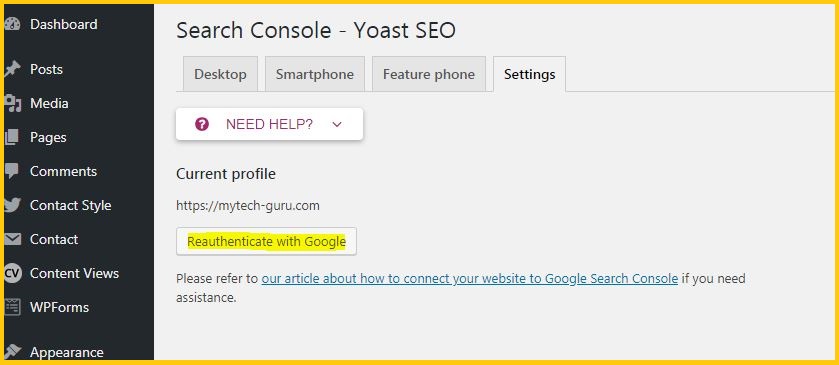Click Reauthenticate with Google button

click(x=266, y=241)
